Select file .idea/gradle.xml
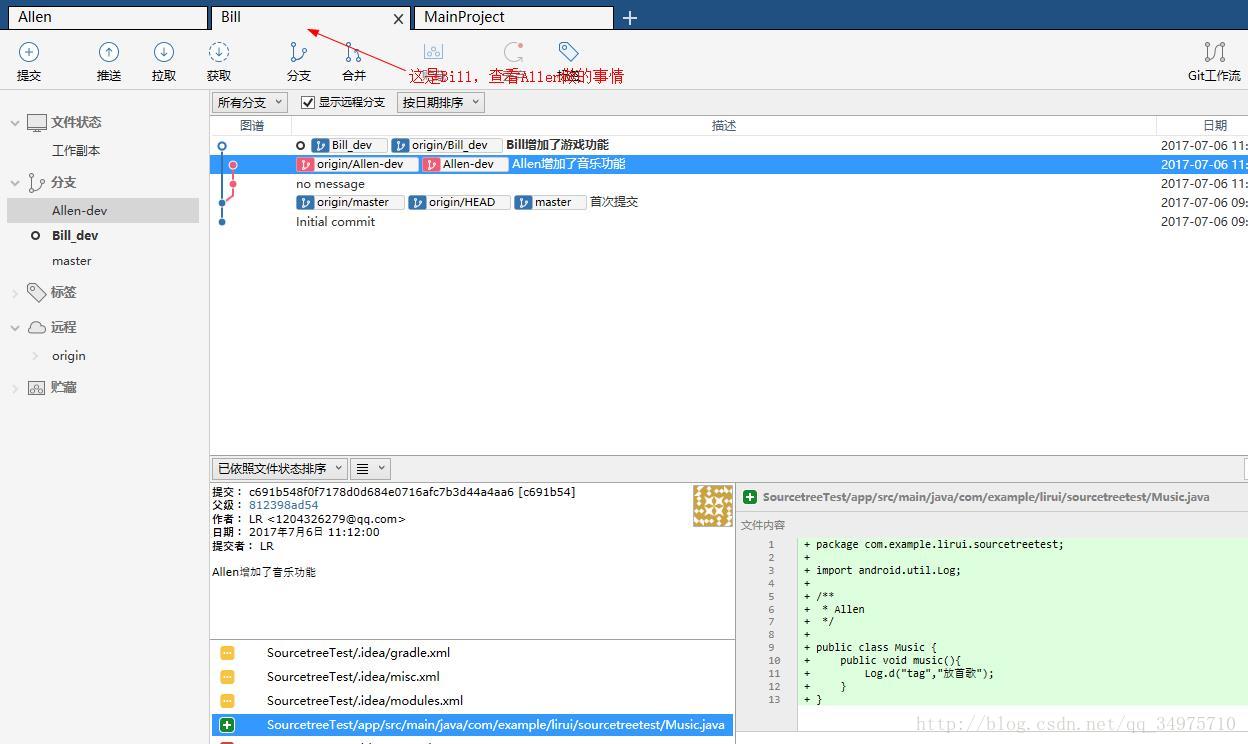 (x=358, y=652)
